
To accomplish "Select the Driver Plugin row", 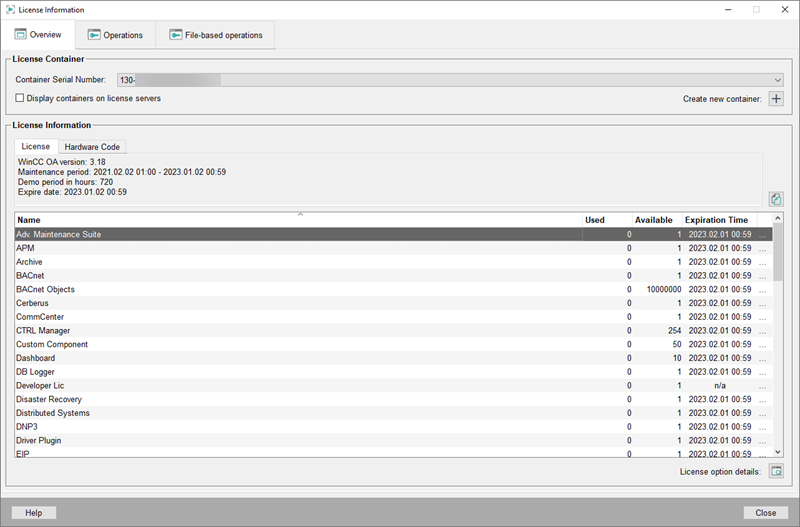I will pos(393,441).
